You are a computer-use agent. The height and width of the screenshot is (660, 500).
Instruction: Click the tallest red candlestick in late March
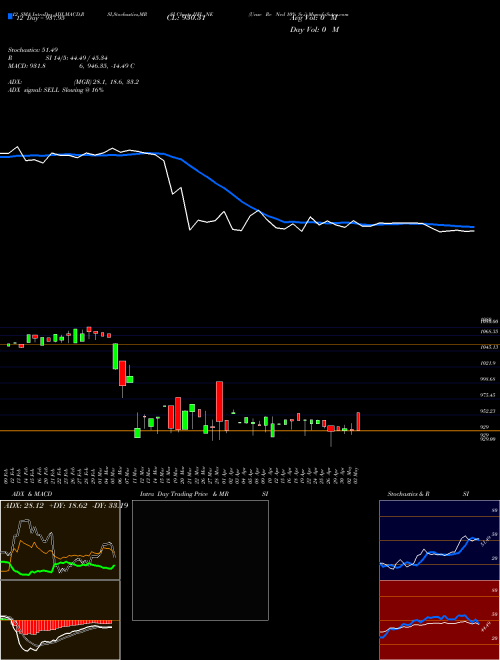point(219,401)
